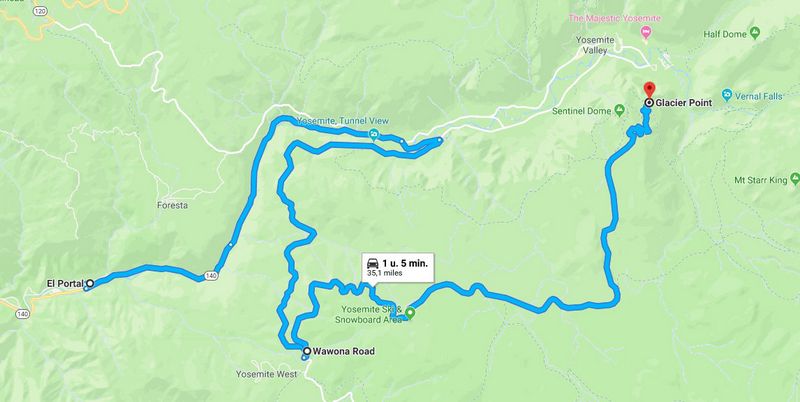800x402 pixels.
Task: Click the Half Dome text label
Action: click(x=726, y=34)
